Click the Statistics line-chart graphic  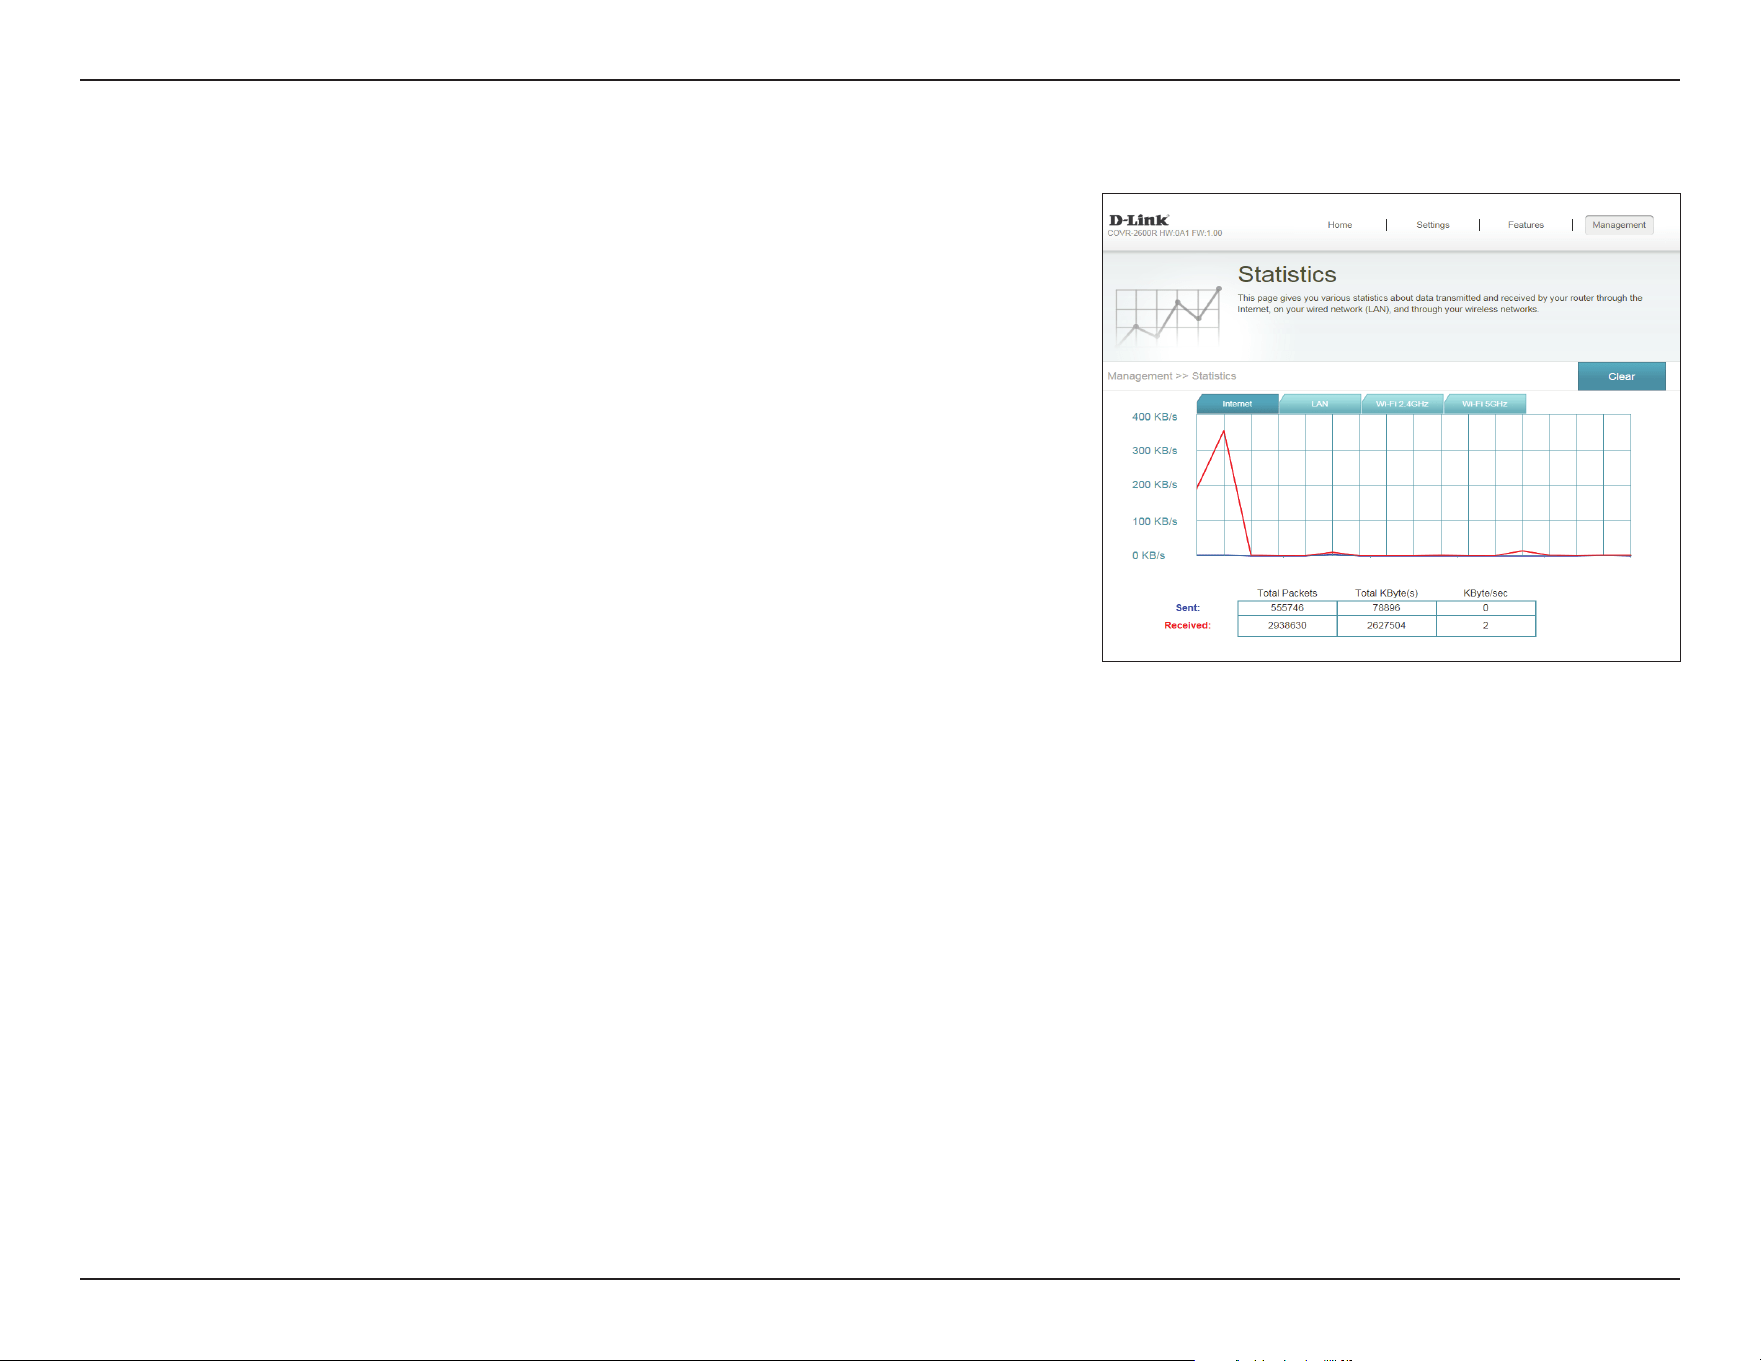coord(1168,316)
